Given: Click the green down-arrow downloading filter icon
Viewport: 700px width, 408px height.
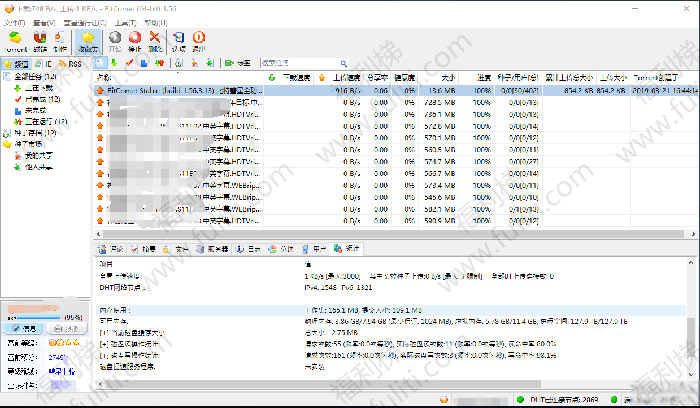Looking at the screenshot, I should click(114, 63).
